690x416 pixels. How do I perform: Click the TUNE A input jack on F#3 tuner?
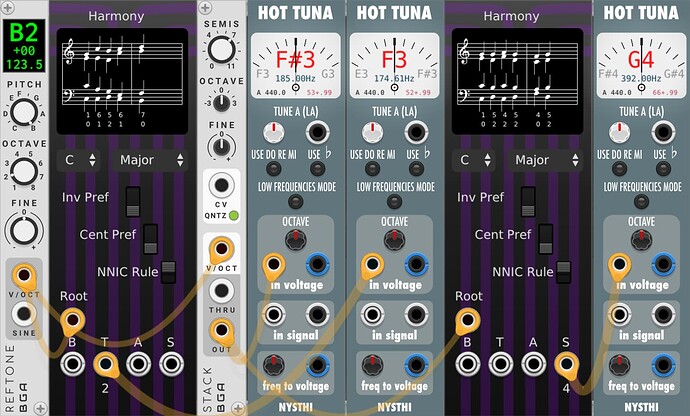click(x=317, y=132)
